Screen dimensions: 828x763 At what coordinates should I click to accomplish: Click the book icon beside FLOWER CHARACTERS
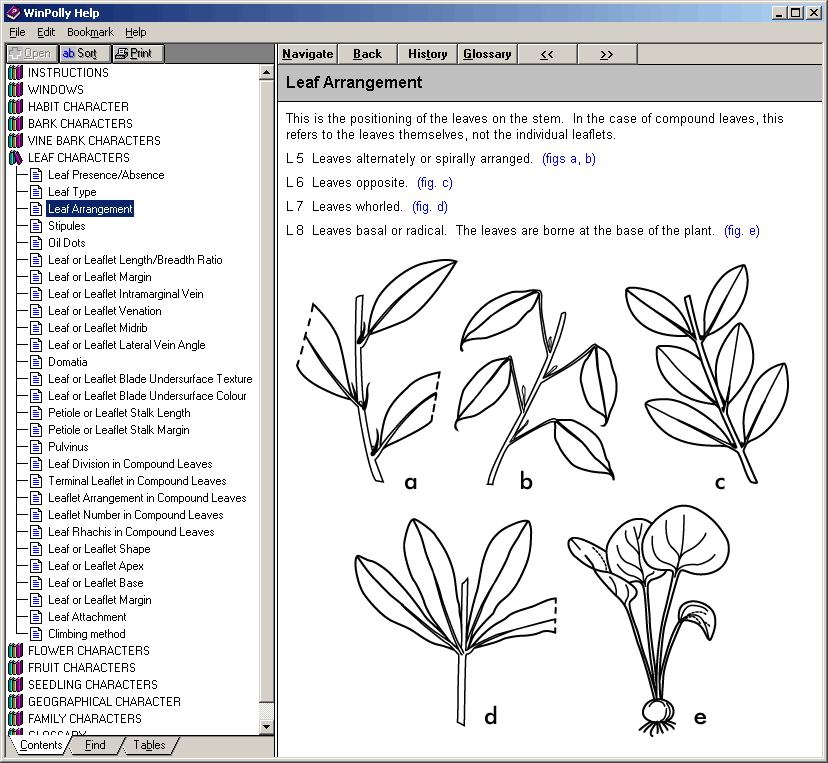click(15, 651)
